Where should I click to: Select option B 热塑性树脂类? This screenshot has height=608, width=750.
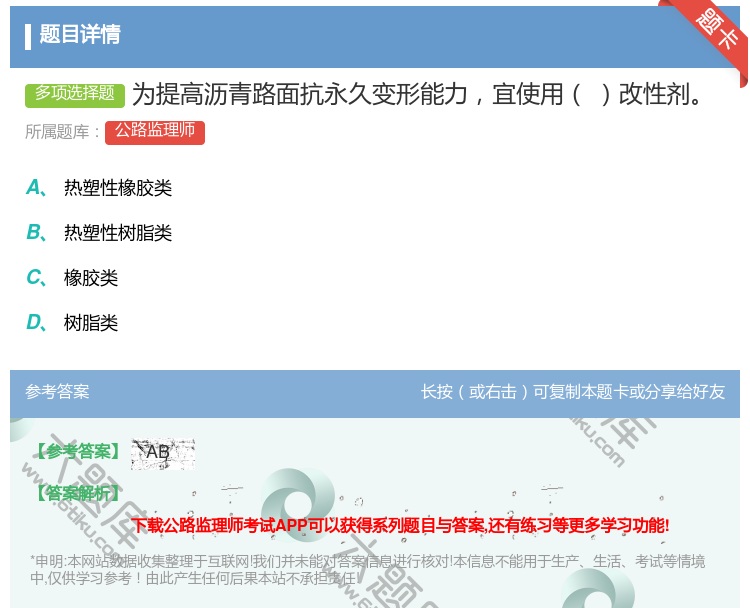click(118, 232)
